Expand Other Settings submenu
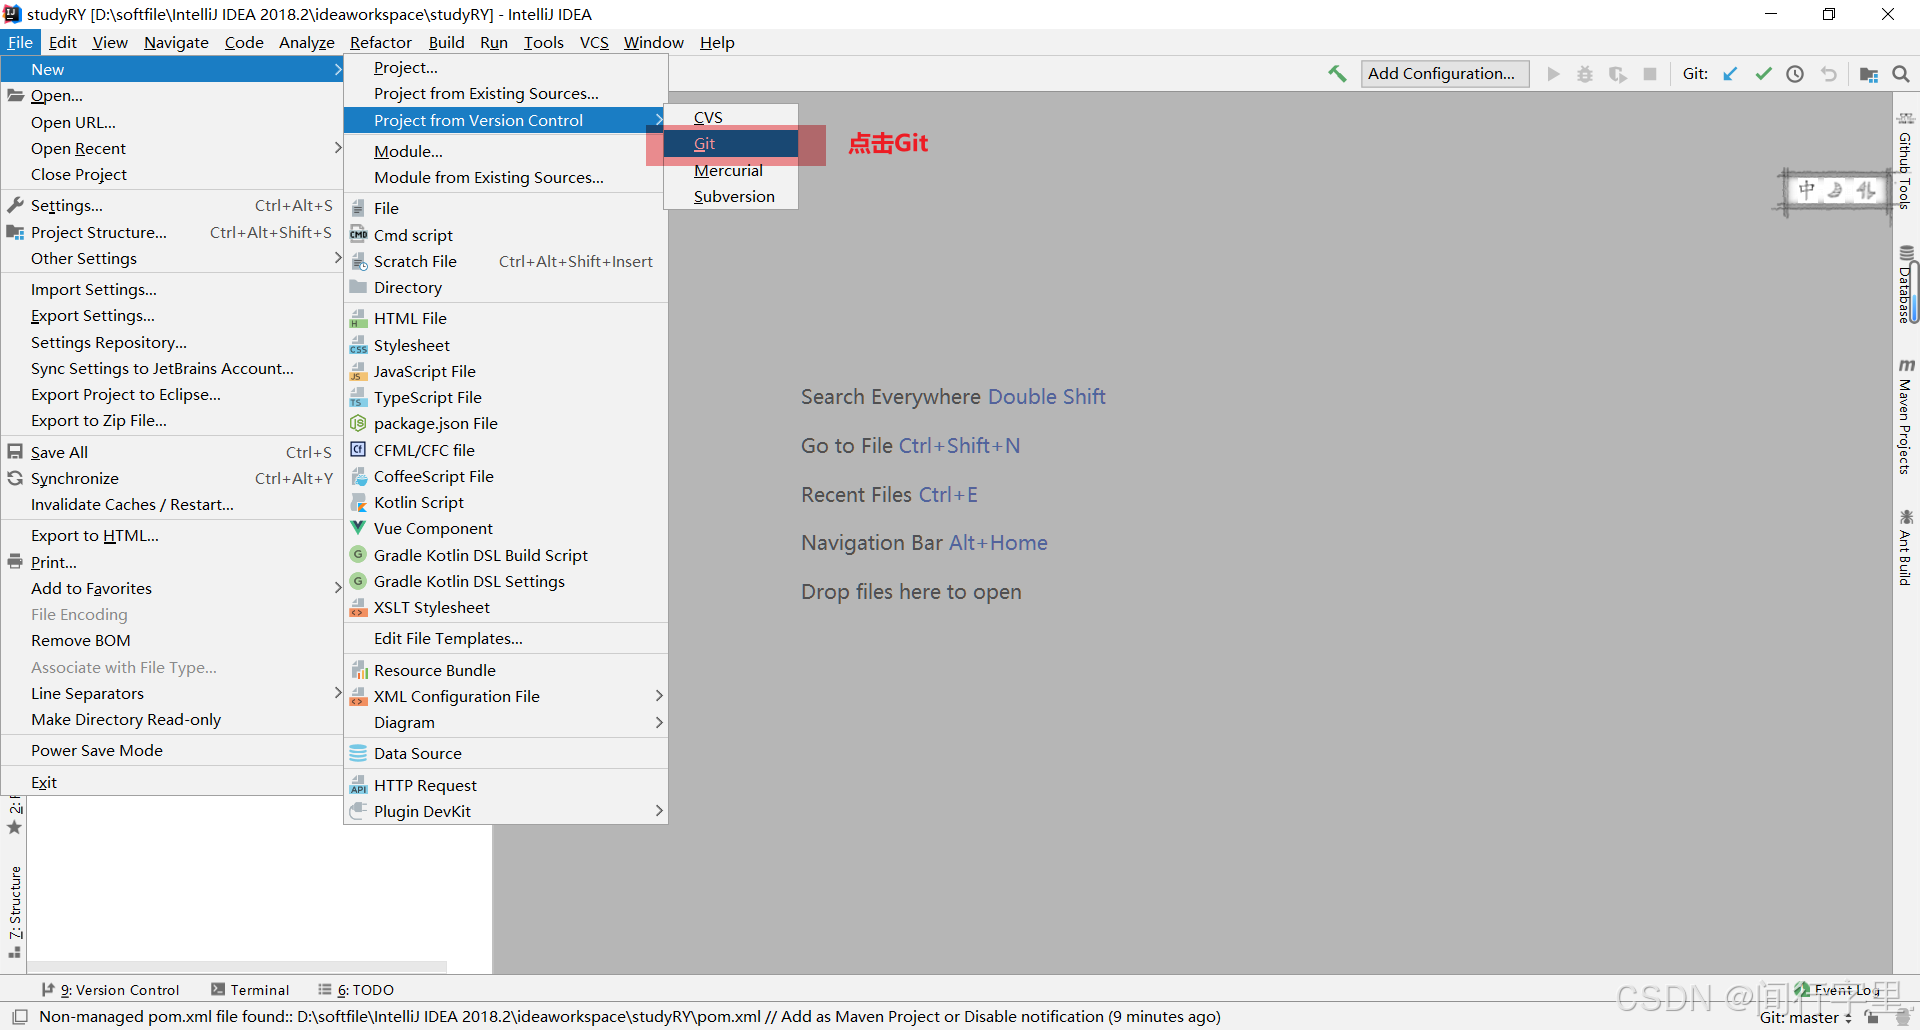1920x1030 pixels. (x=172, y=258)
